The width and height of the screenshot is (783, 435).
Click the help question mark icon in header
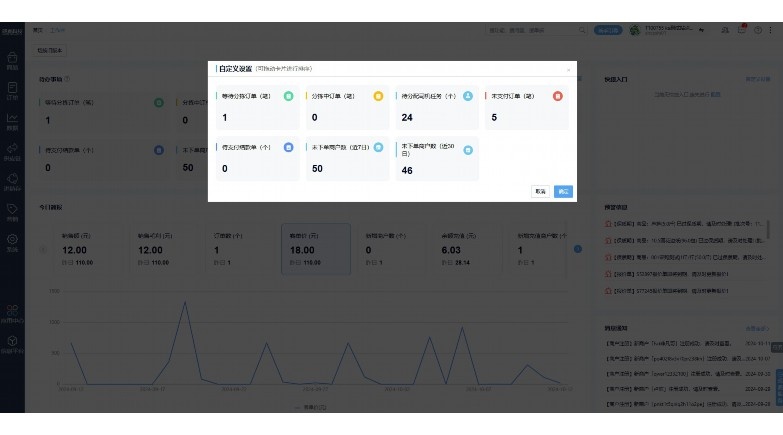tap(758, 30)
